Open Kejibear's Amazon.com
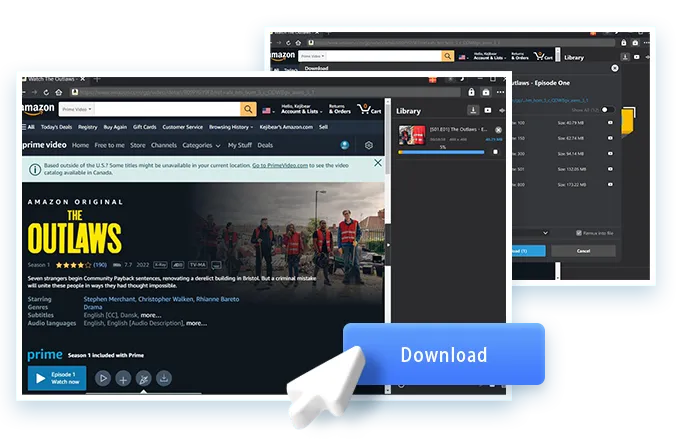Viewport: 686px width, 439px height. tap(286, 127)
